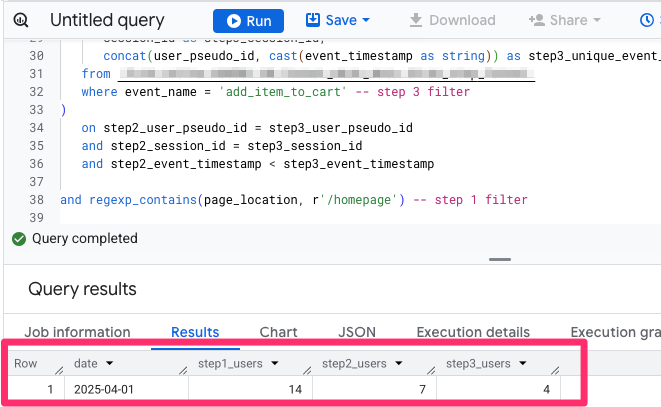
Task: Switch to the JSON tab
Action: [357, 332]
